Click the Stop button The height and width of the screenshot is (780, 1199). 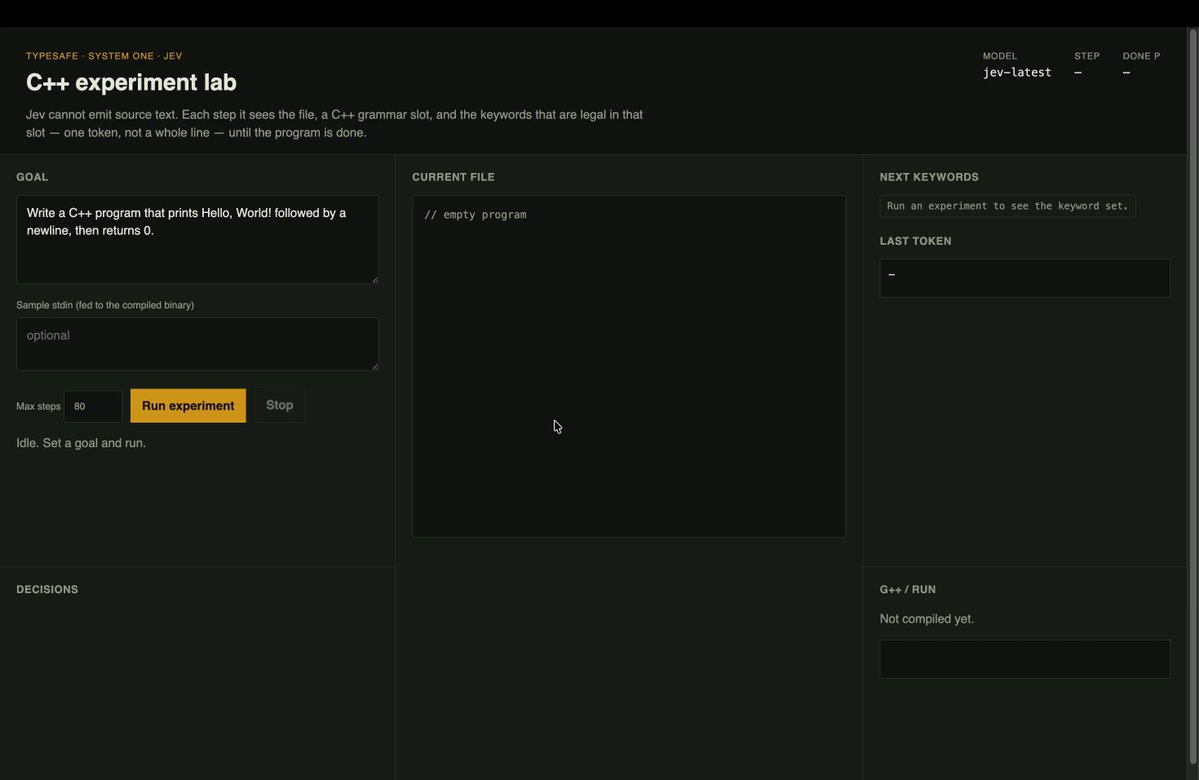click(x=279, y=405)
